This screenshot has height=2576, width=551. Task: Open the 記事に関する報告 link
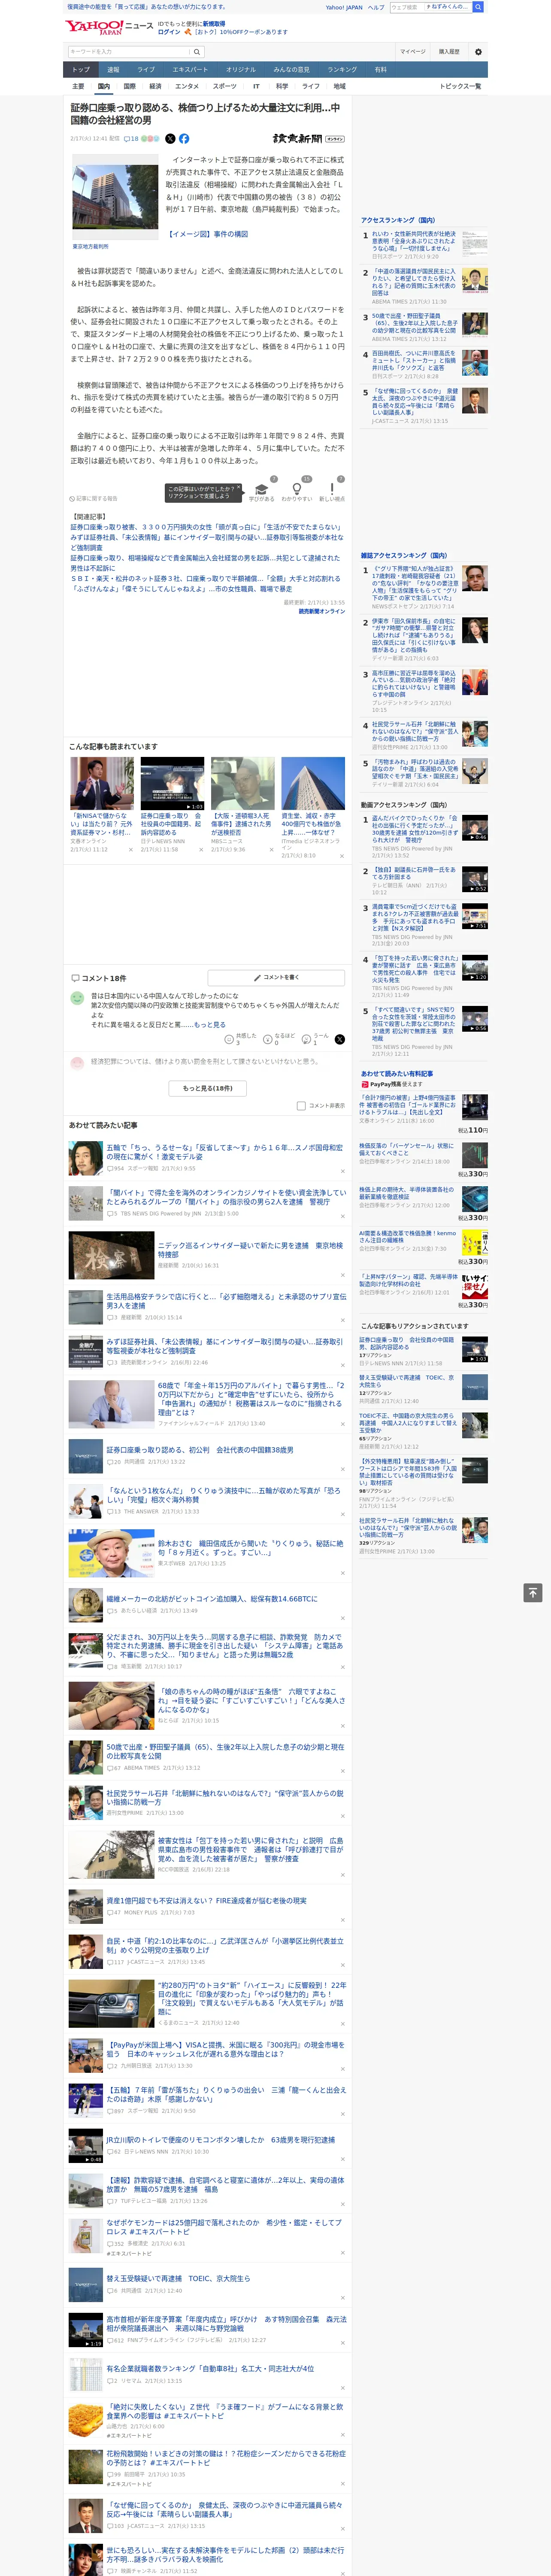94,498
